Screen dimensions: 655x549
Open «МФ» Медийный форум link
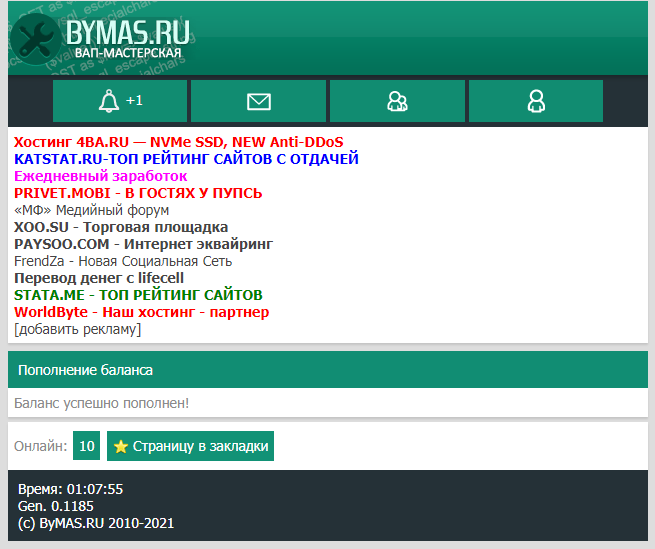tap(91, 210)
